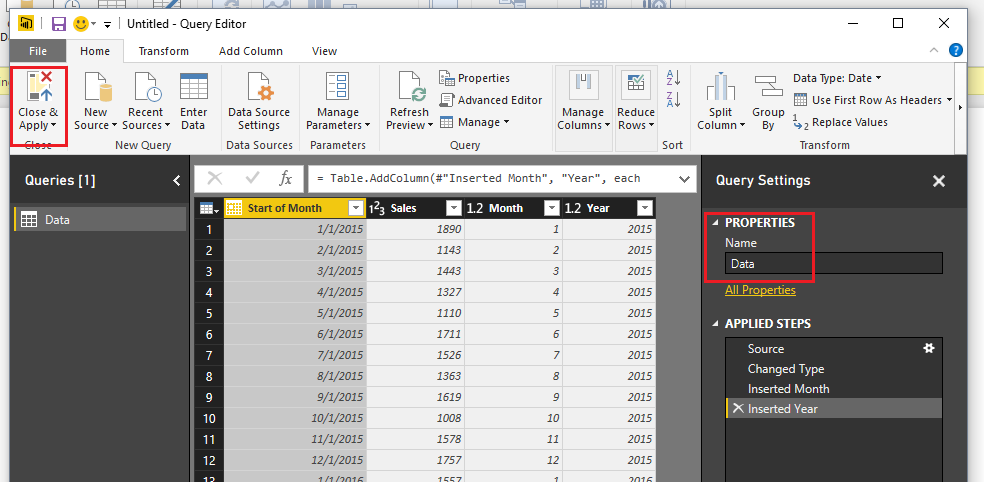984x482 pixels.
Task: Select the Data query in Queries list
Action: [100, 220]
